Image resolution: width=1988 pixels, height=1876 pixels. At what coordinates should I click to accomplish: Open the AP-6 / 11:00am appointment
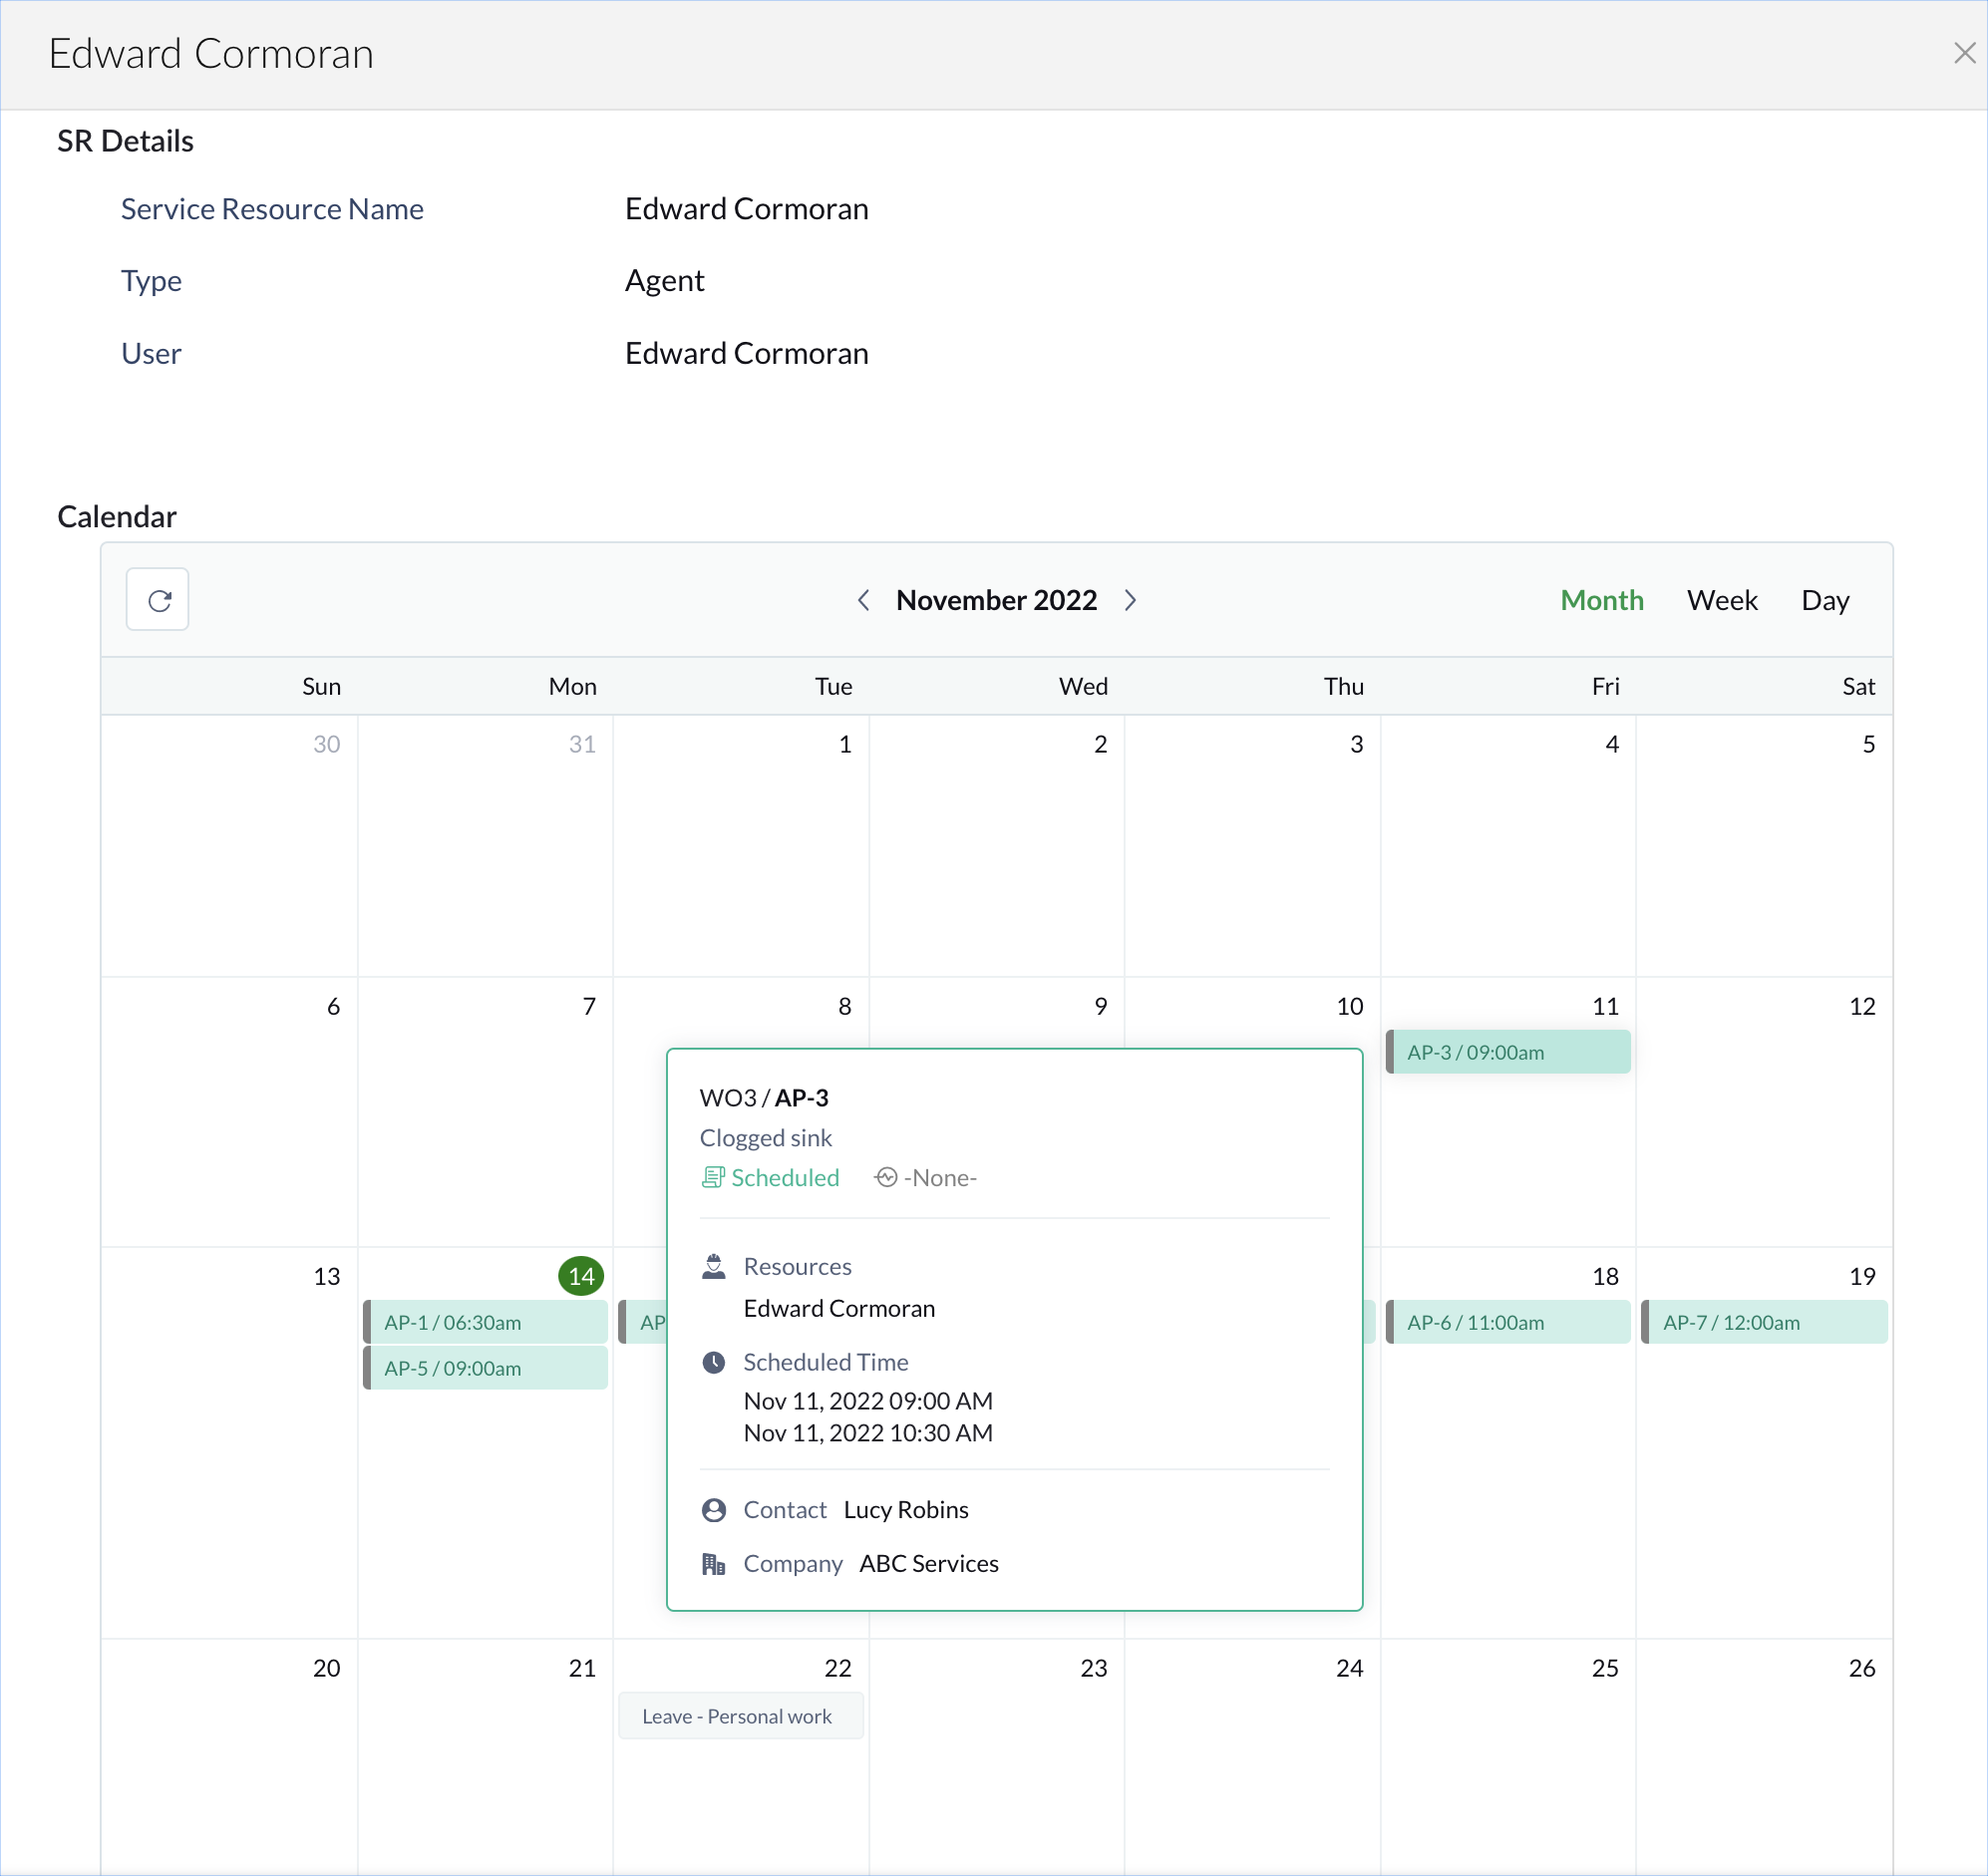click(1508, 1322)
